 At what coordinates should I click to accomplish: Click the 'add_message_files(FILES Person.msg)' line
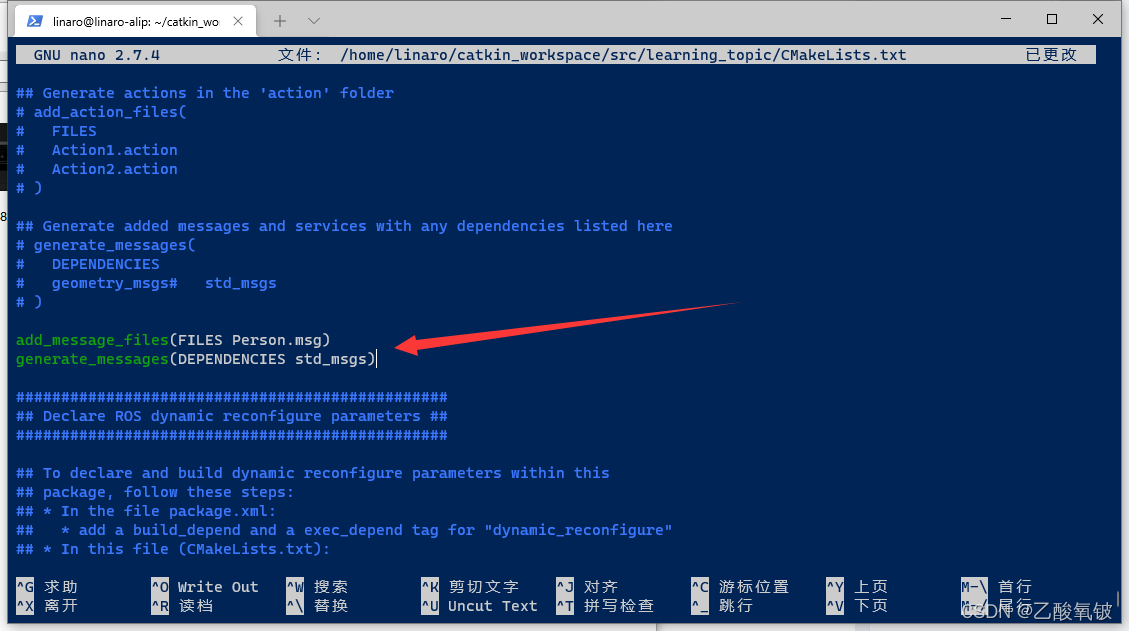point(173,340)
